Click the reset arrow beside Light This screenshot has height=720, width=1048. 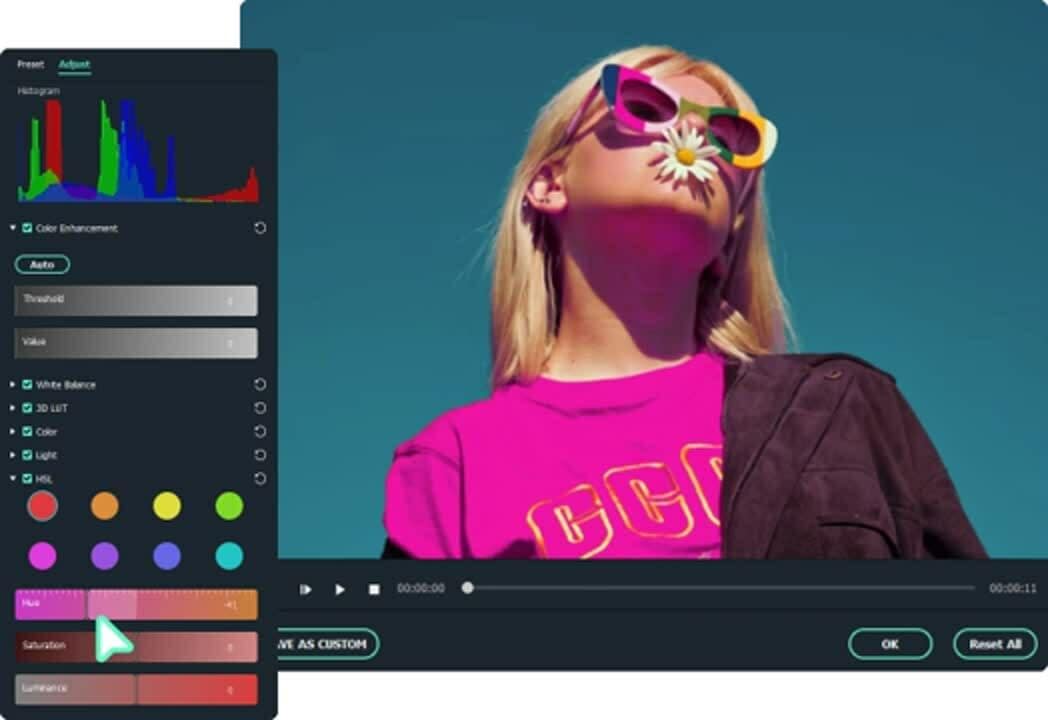(x=260, y=455)
